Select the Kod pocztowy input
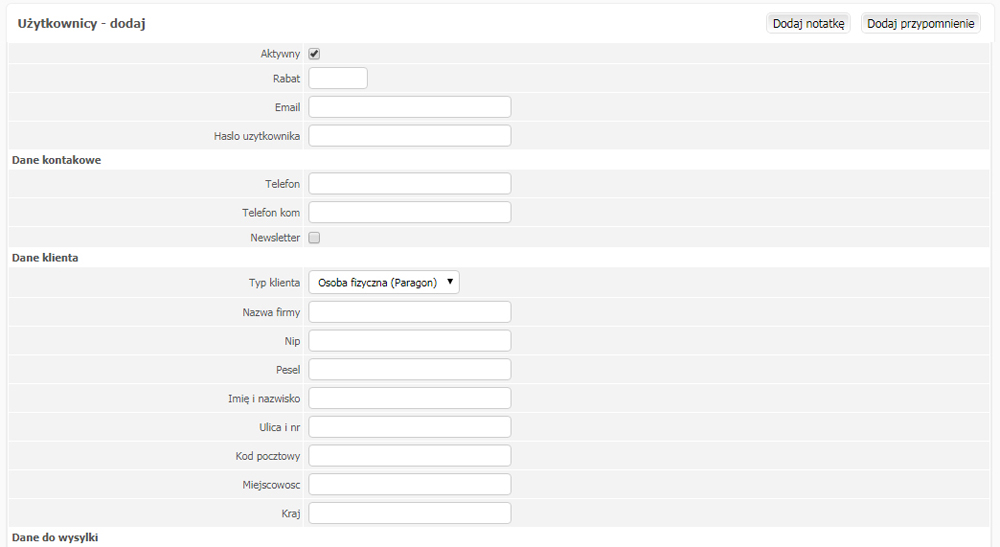 pyautogui.click(x=409, y=456)
